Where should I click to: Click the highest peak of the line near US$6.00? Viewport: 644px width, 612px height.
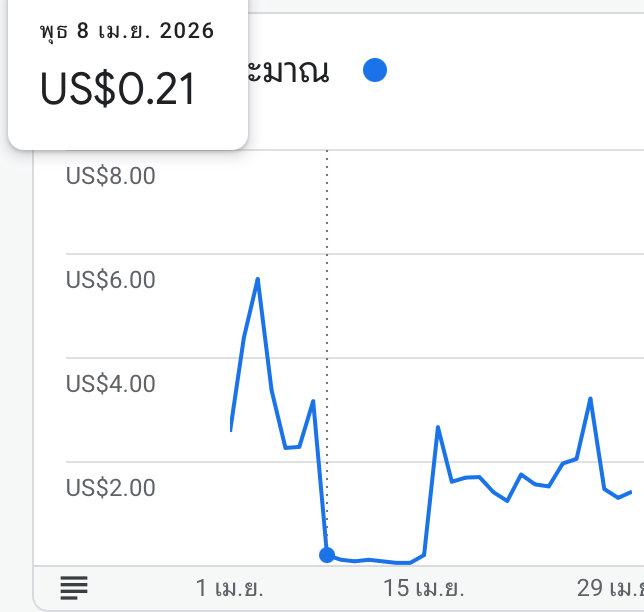258,280
